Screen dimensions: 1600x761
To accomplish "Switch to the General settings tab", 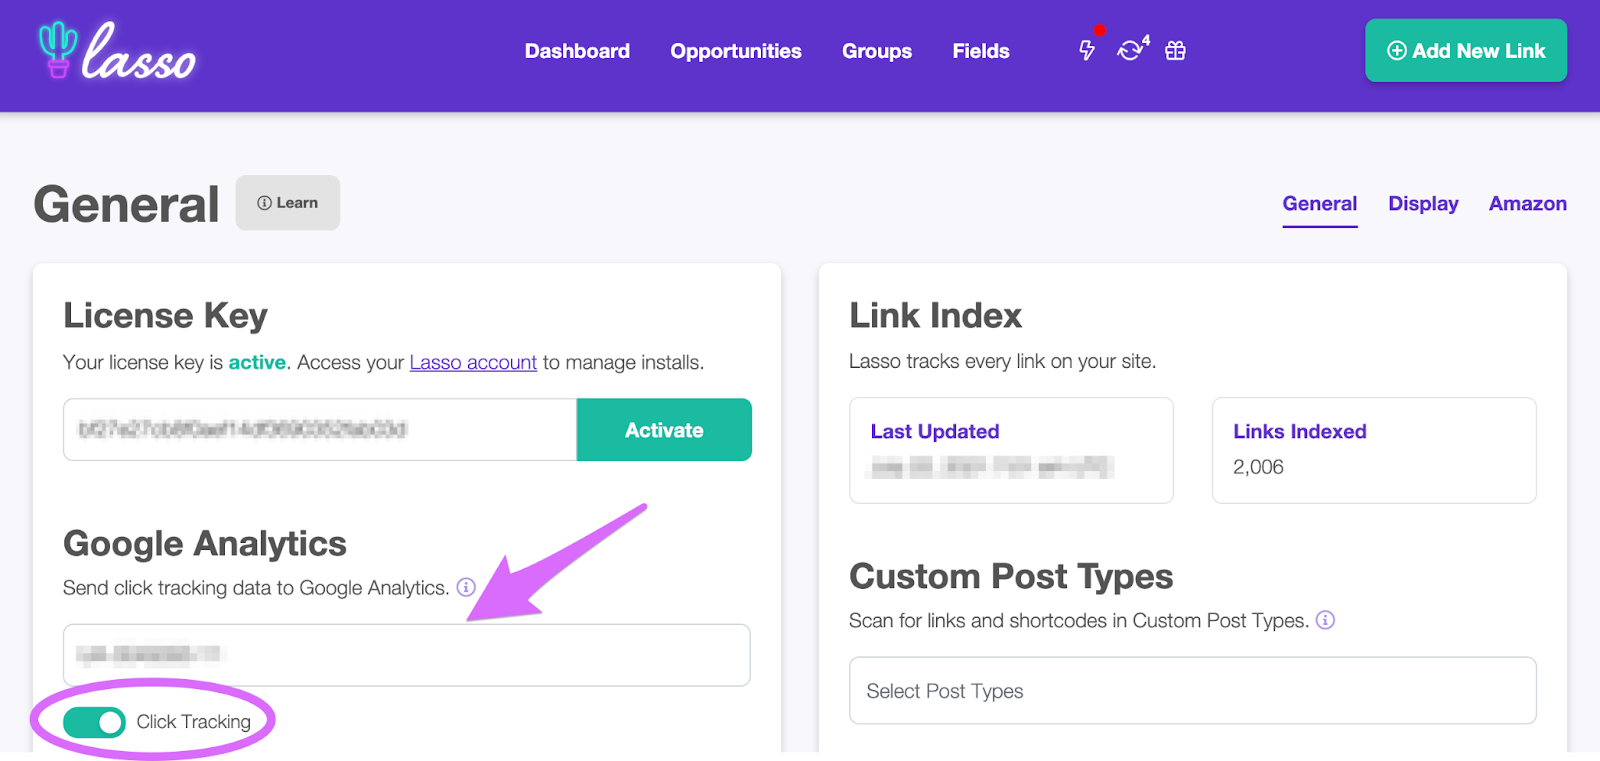I will (x=1320, y=204).
